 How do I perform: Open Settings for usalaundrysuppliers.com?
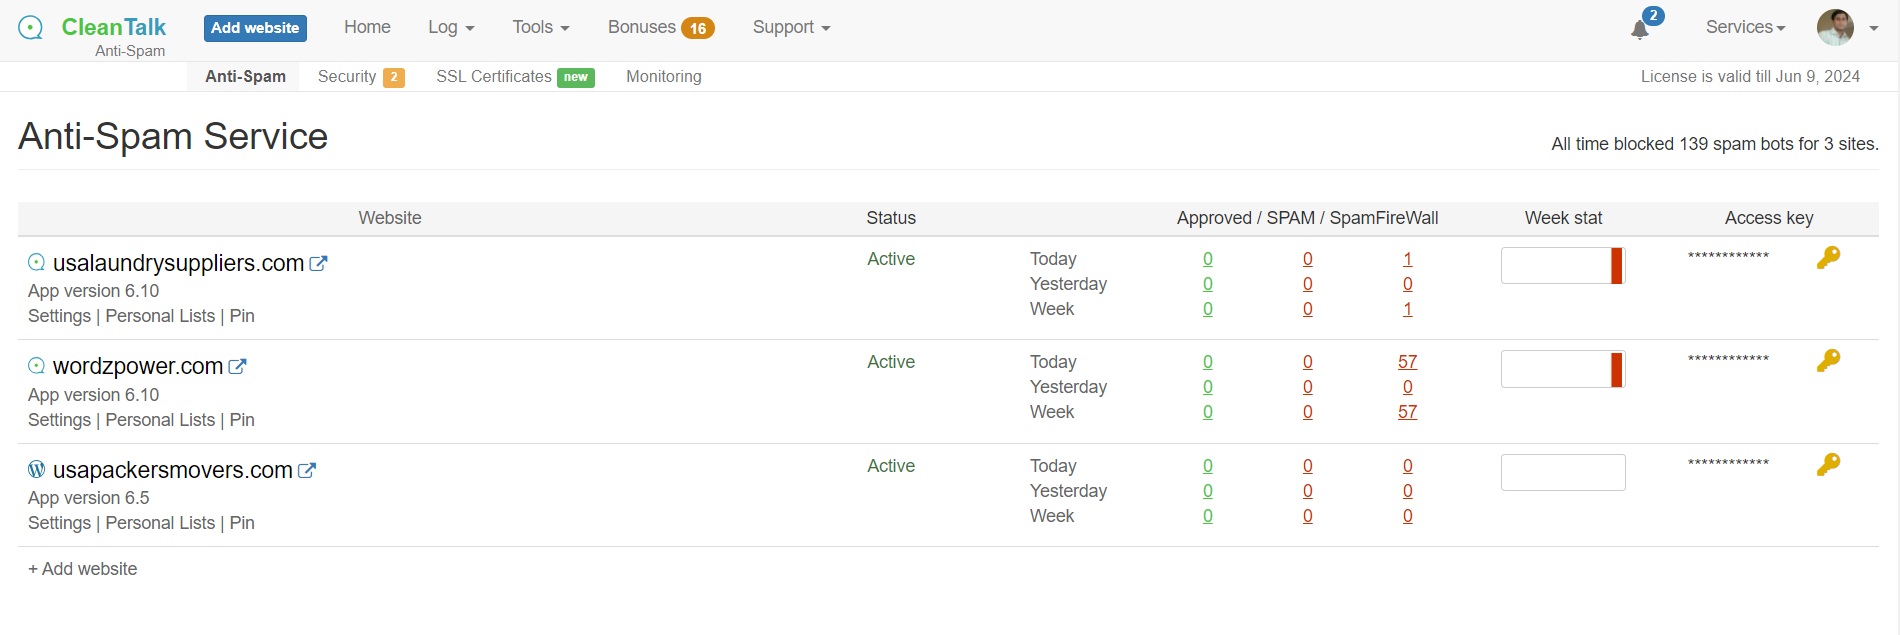(59, 316)
